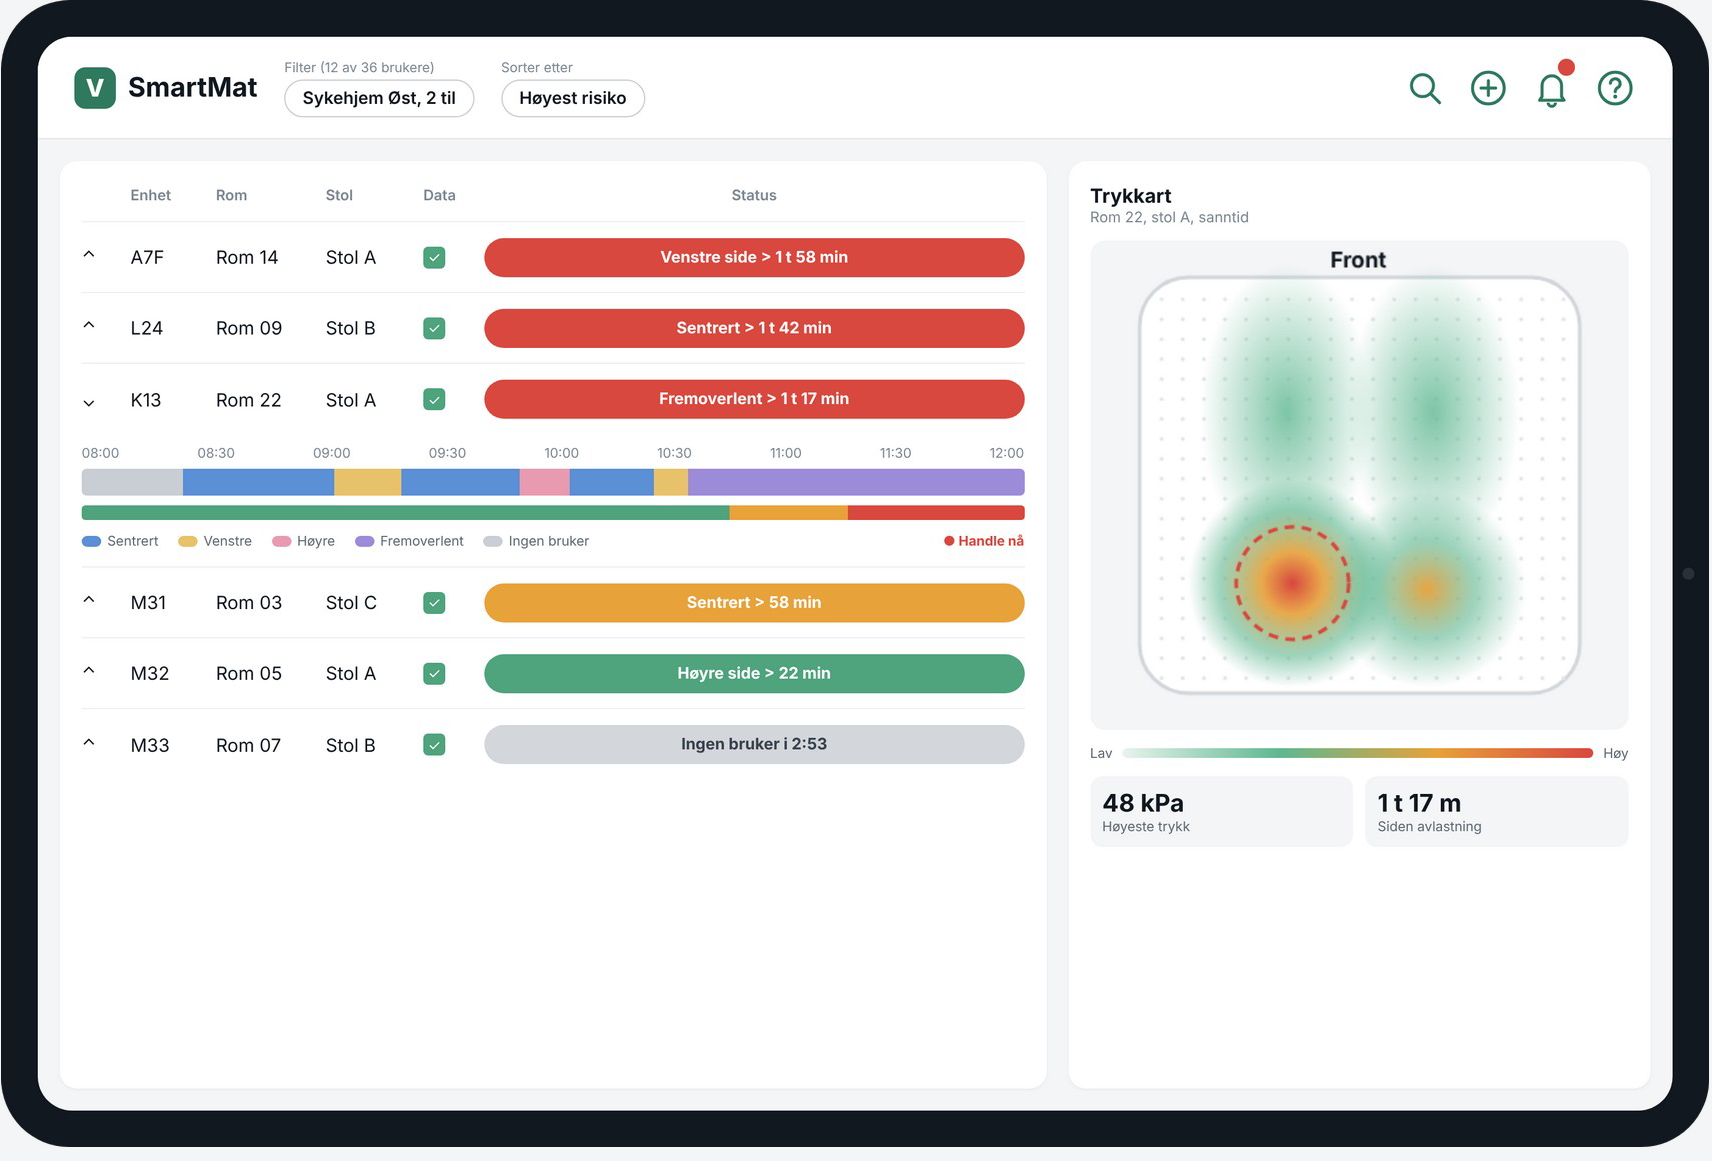Click the Sentrert legend swatch
The height and width of the screenshot is (1161, 1712).
[92, 541]
